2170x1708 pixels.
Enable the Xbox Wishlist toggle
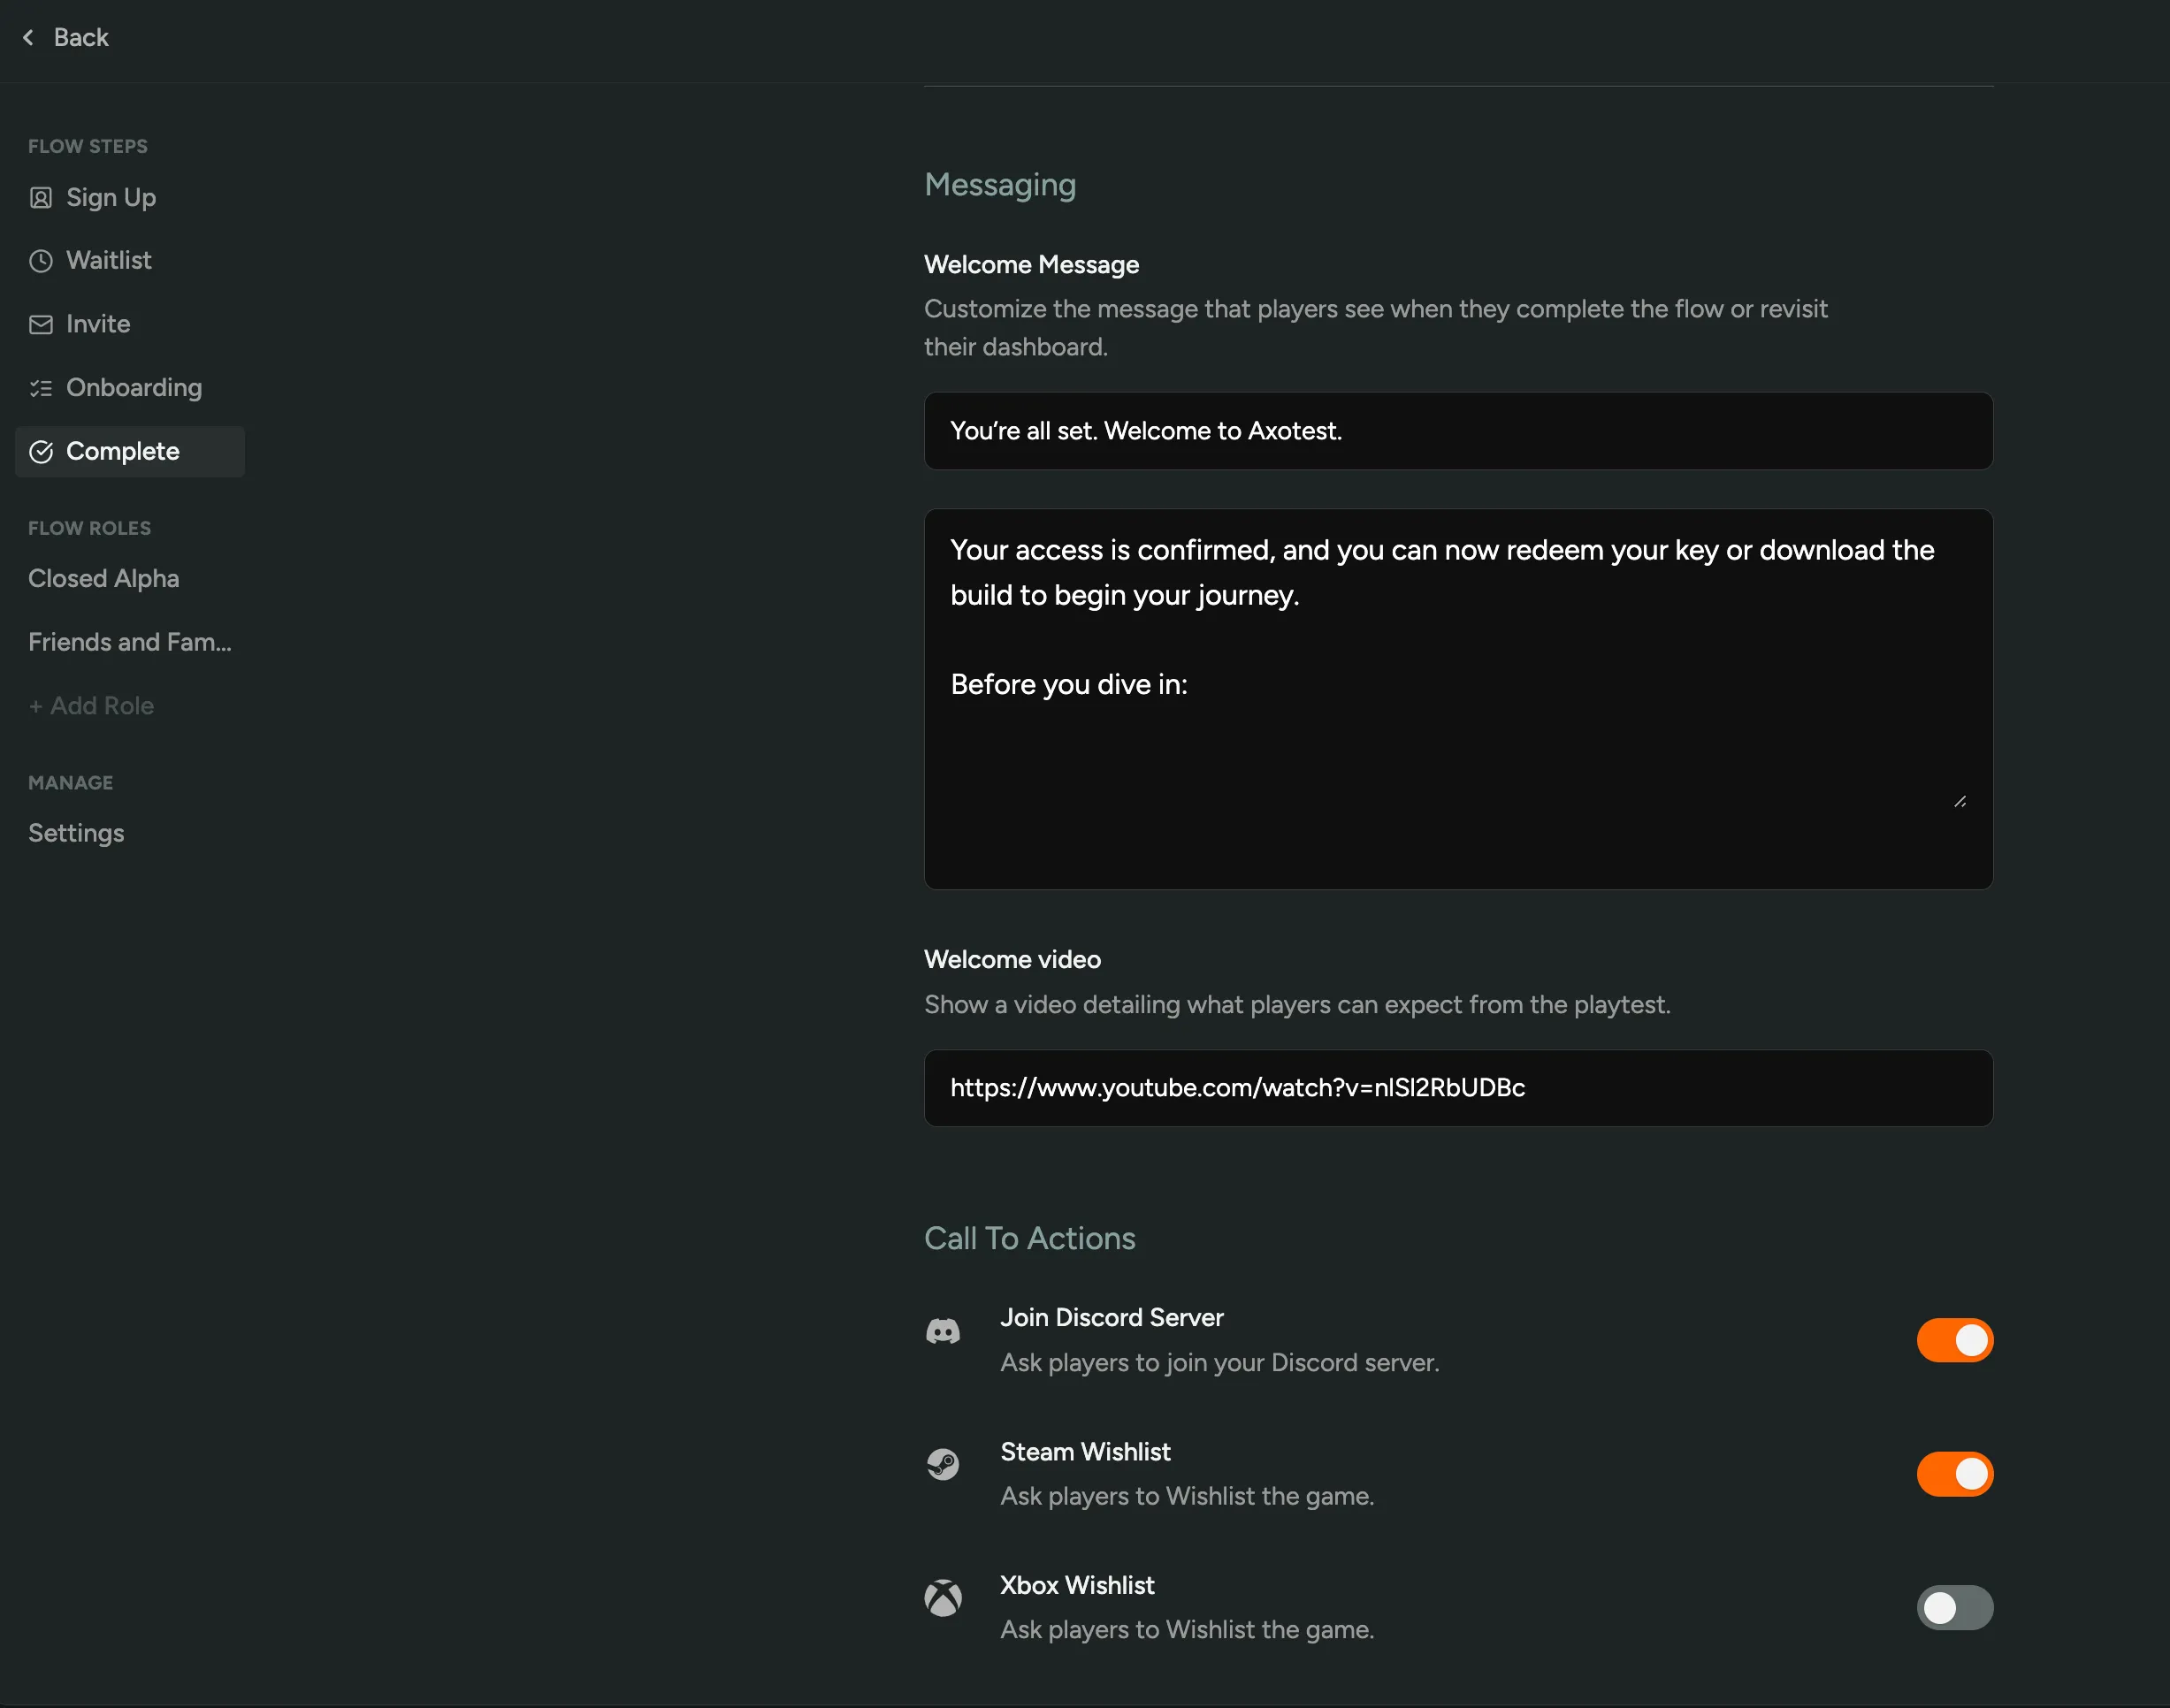[1954, 1608]
